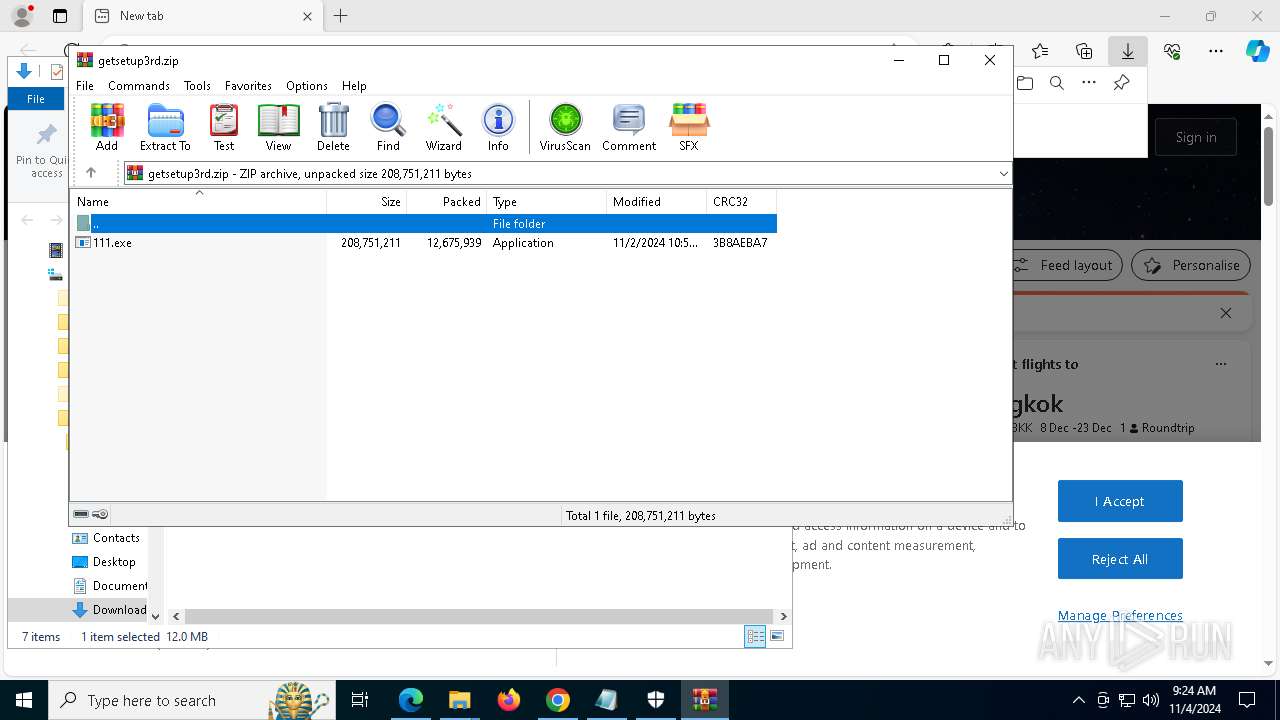Open Edge favorites star icon
Image resolution: width=1280 pixels, height=720 pixels.
point(1040,51)
